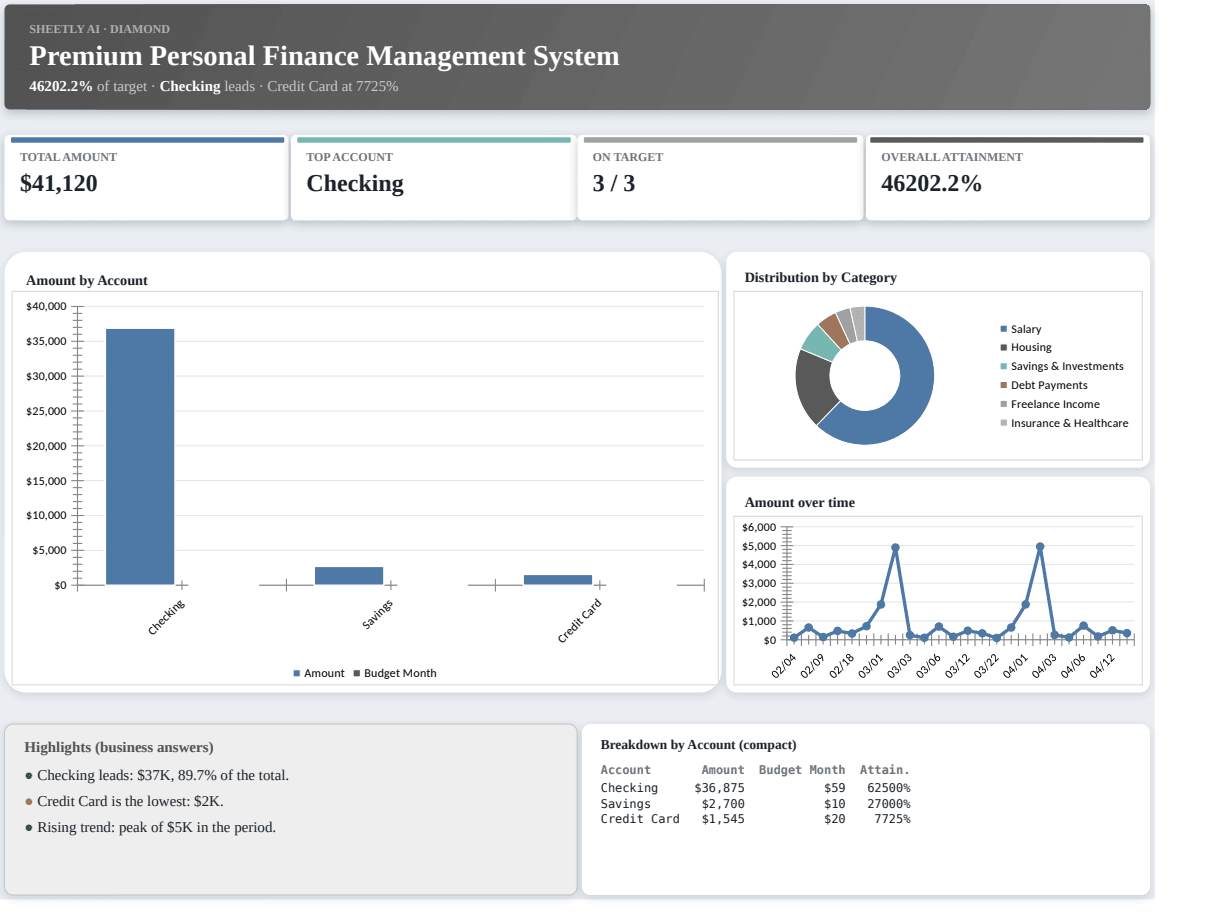
Task: Click the $1,545 amount in Credit Card row
Action: click(x=723, y=819)
